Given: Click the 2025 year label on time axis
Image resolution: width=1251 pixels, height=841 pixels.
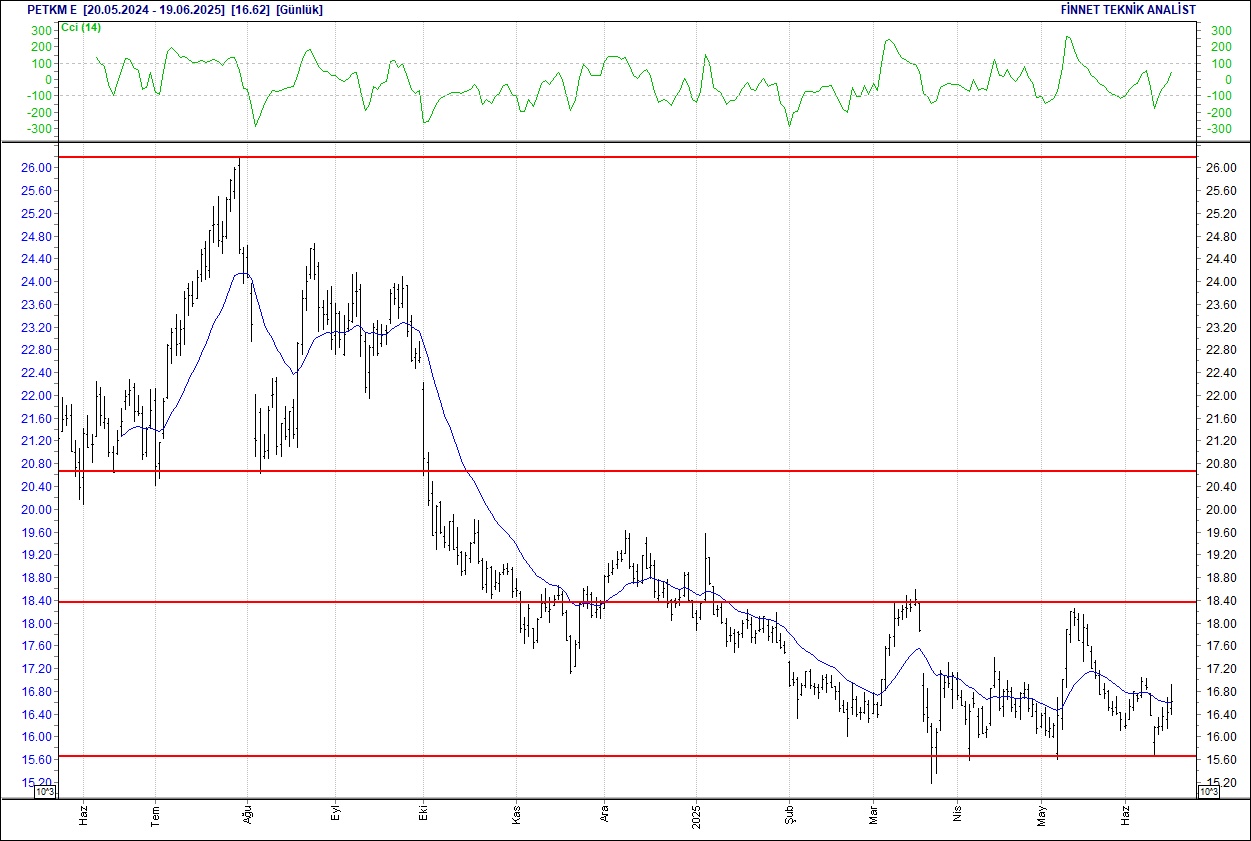Looking at the screenshot, I should [697, 816].
